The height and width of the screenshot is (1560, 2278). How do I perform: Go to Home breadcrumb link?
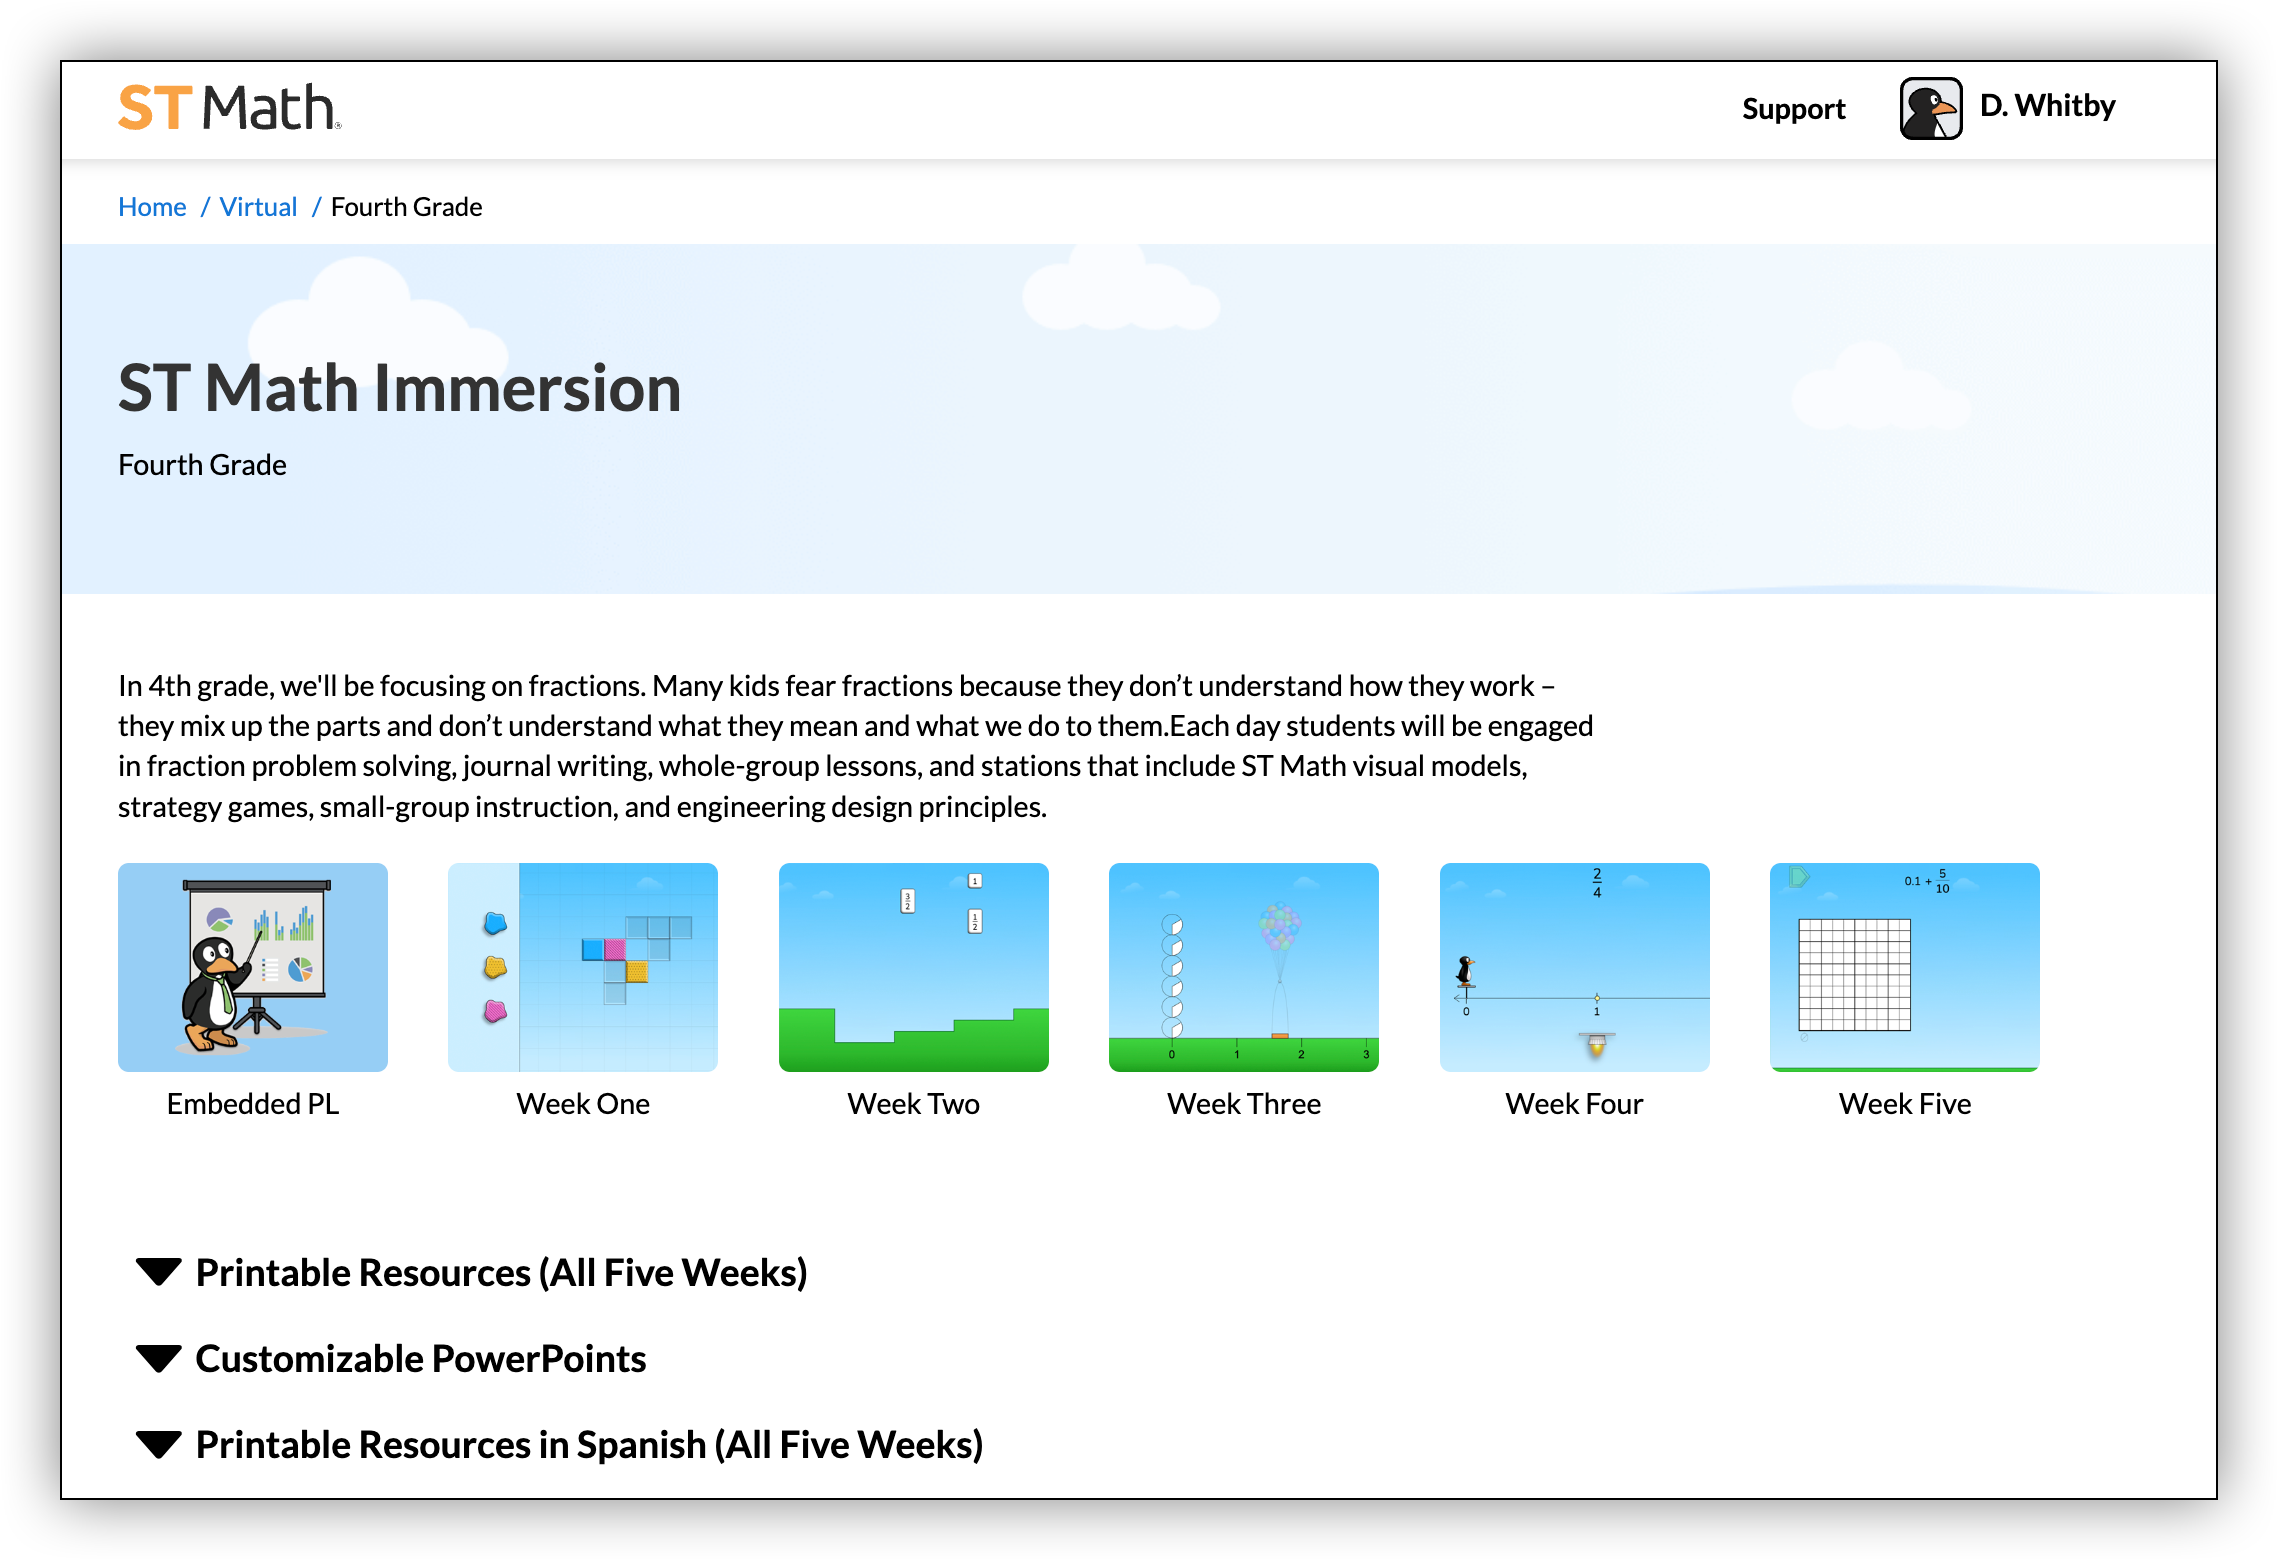152,207
